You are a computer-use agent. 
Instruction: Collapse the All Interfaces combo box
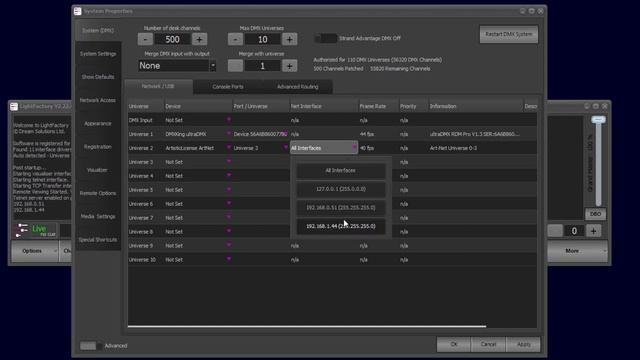click(x=354, y=148)
